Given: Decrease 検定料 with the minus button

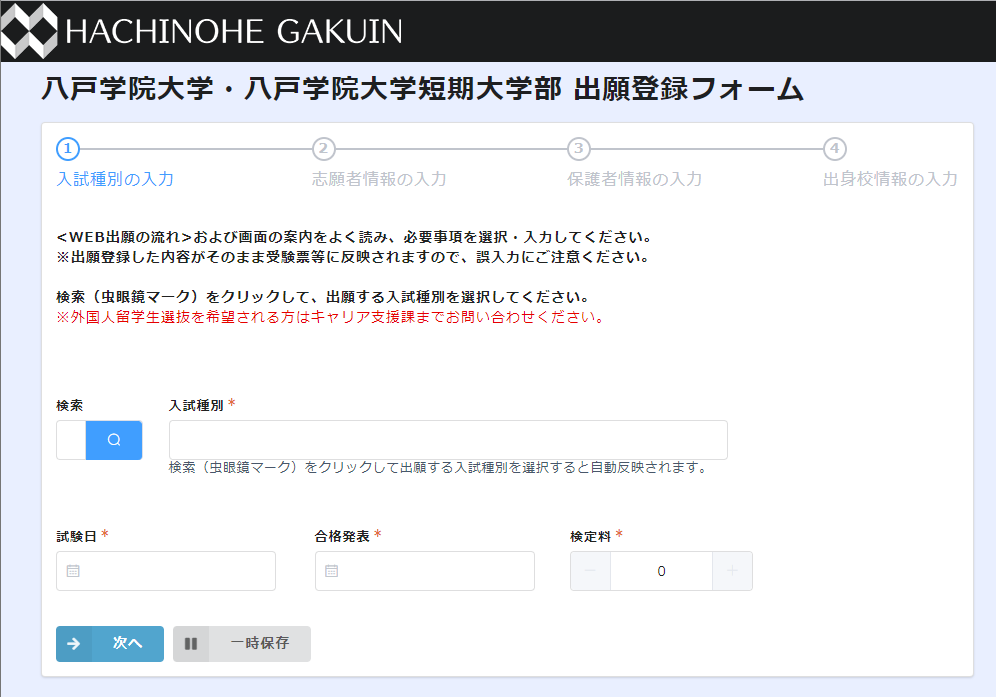Looking at the screenshot, I should point(590,571).
